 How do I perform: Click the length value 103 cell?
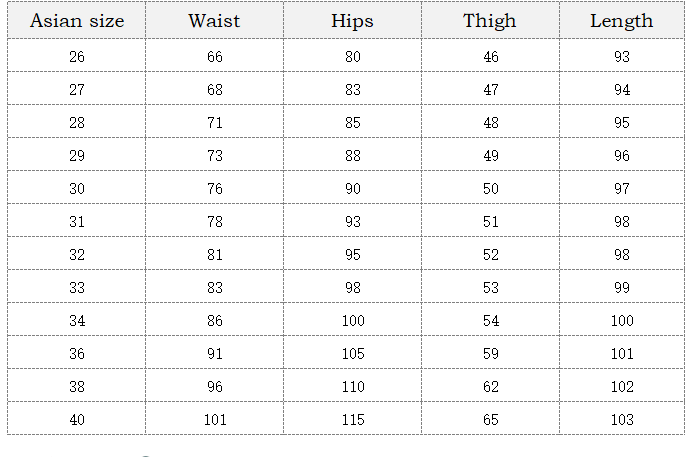621,420
